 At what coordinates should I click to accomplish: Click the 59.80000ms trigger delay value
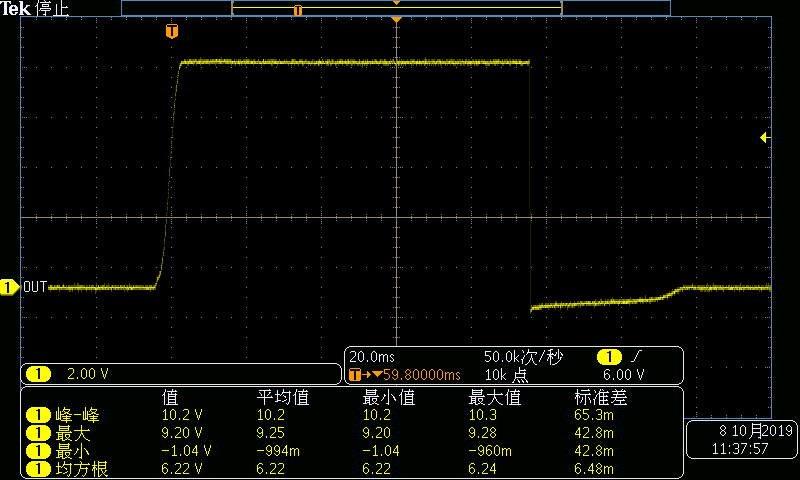422,375
